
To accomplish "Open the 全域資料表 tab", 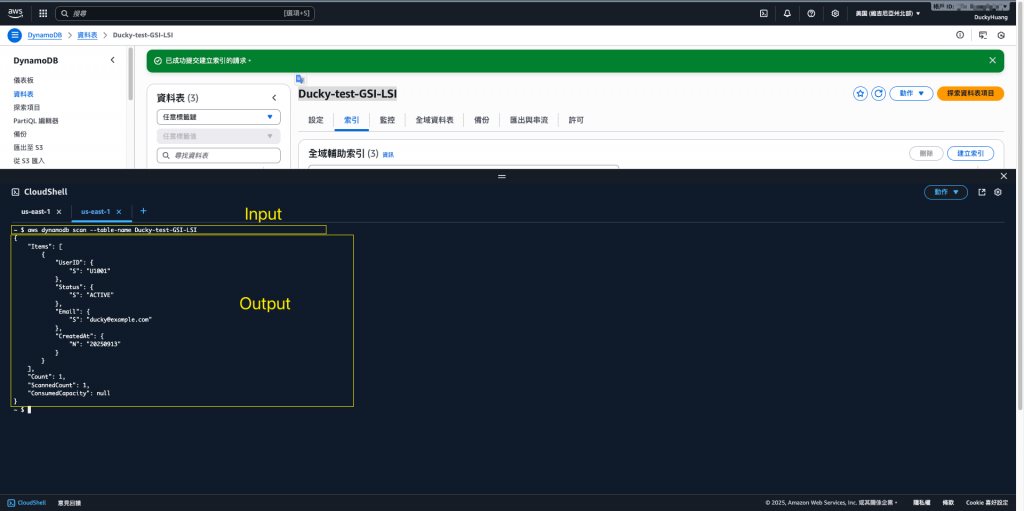I will [x=434, y=120].
